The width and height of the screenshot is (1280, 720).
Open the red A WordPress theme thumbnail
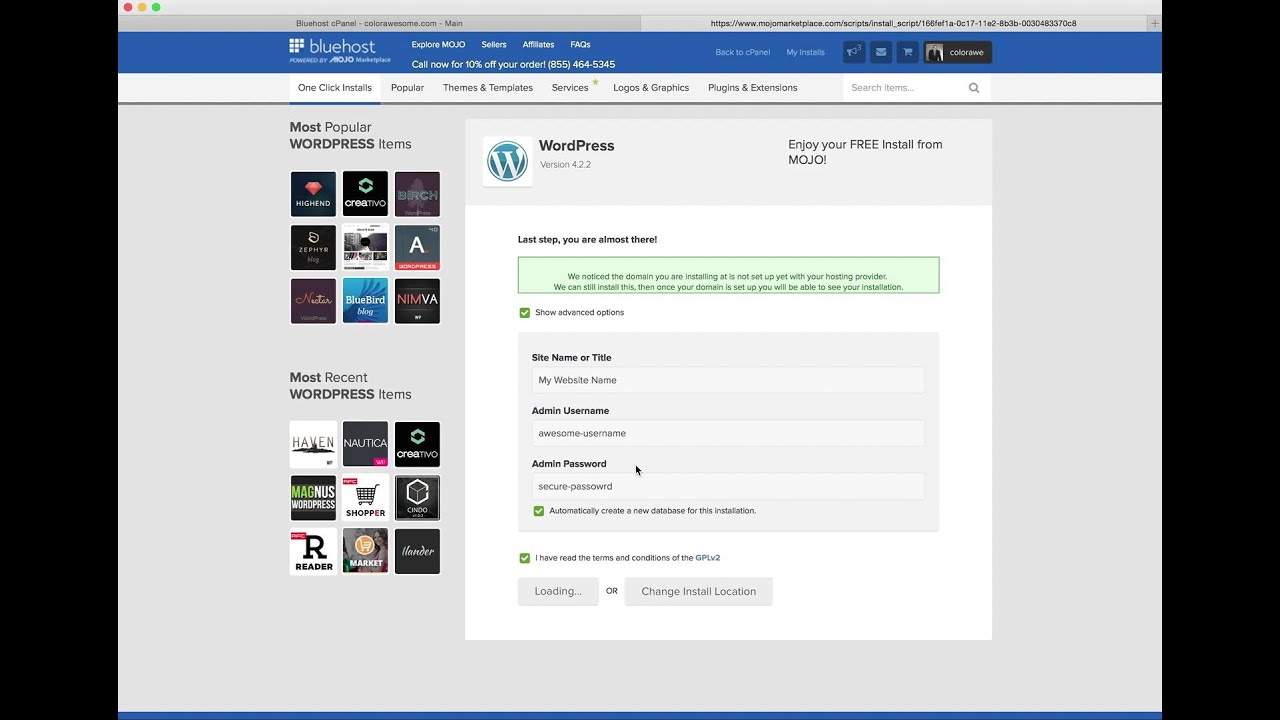tap(417, 247)
